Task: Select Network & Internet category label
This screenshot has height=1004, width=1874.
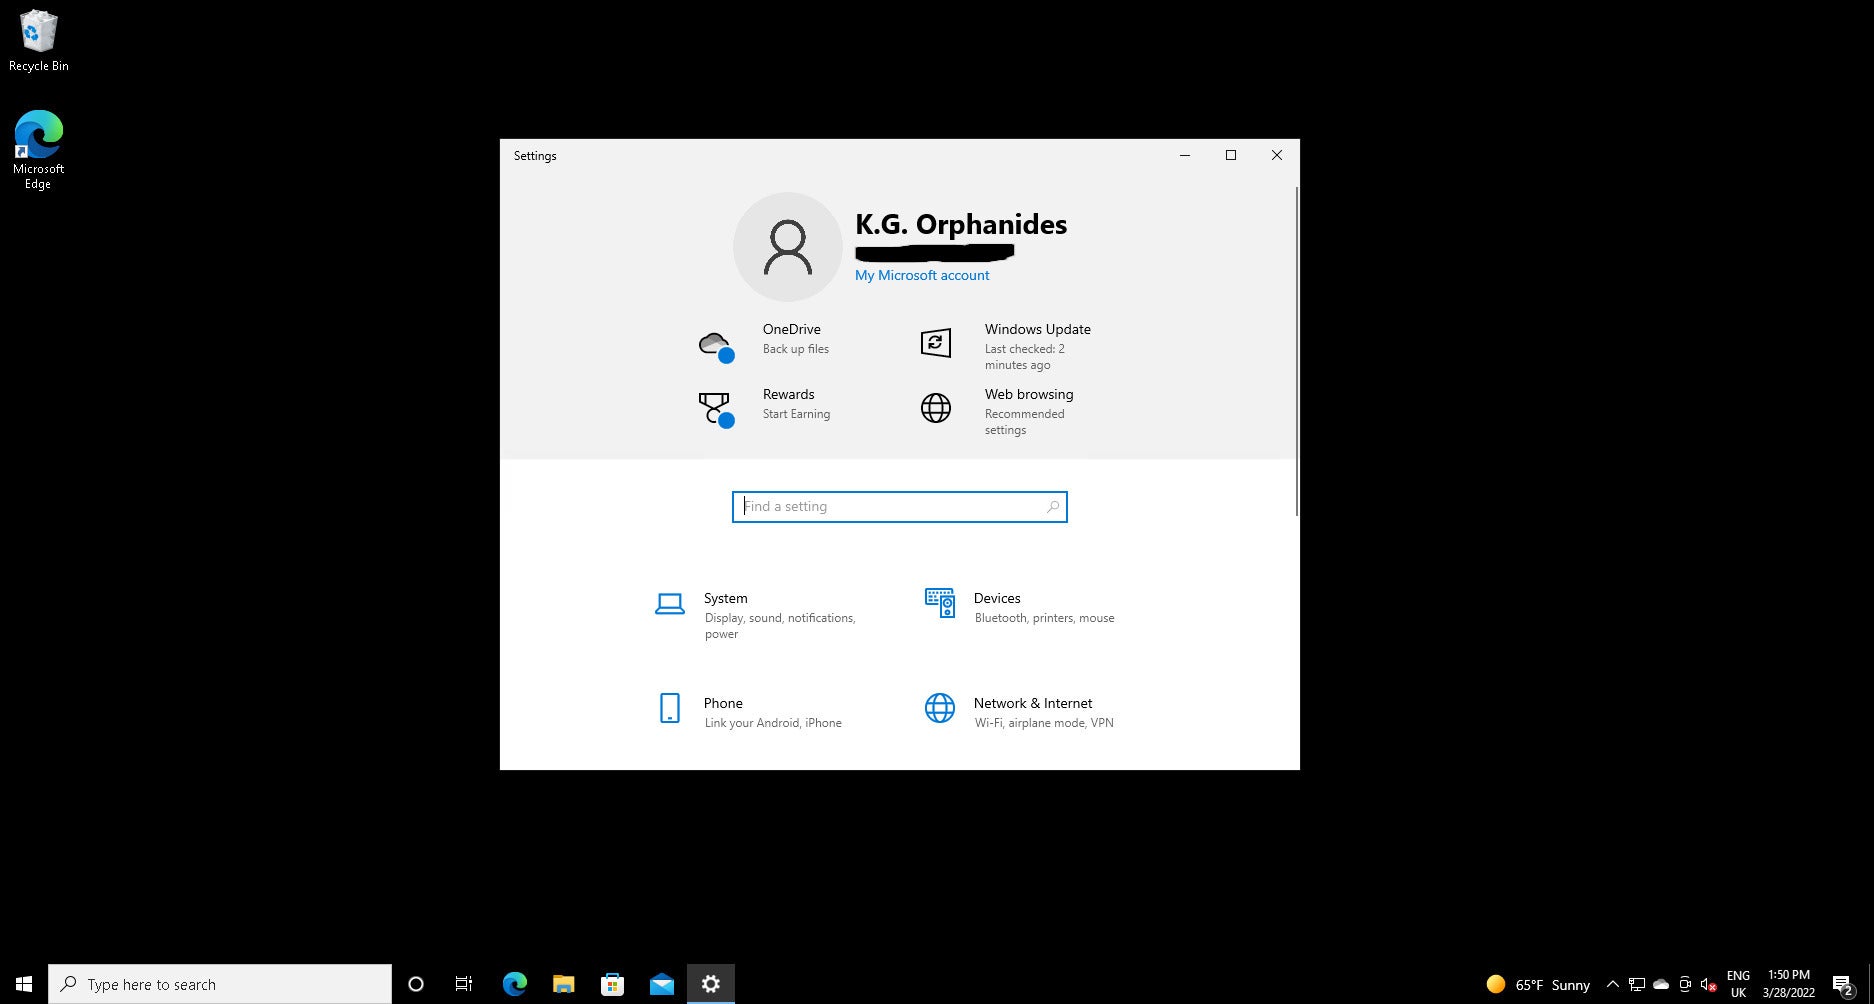Action: (1033, 703)
